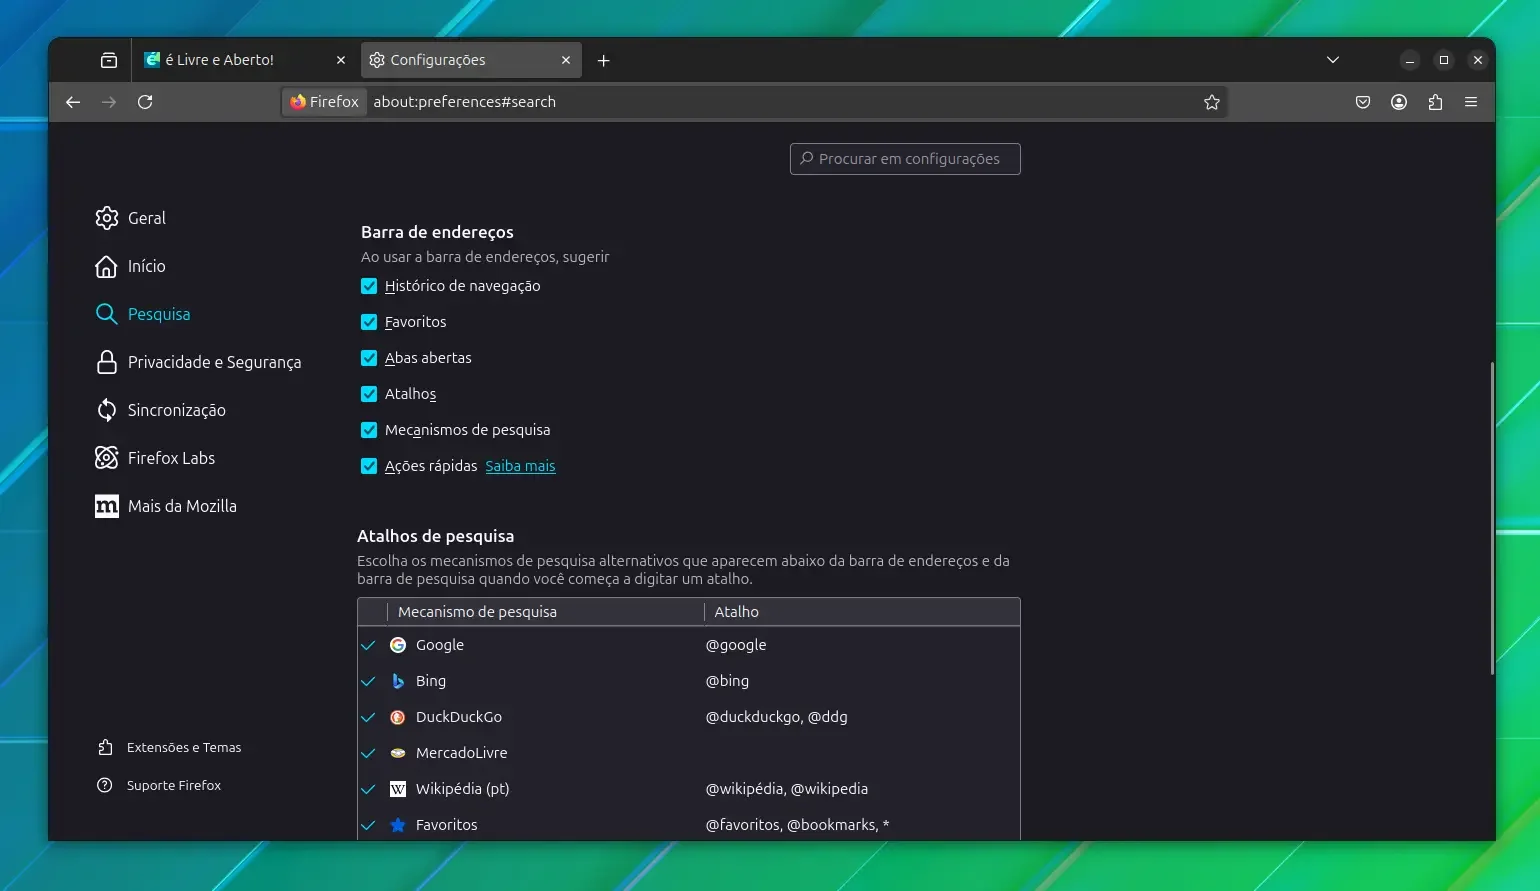Viewport: 1540px width, 891px height.
Task: Toggle the Atalhos checkbox
Action: 369,394
